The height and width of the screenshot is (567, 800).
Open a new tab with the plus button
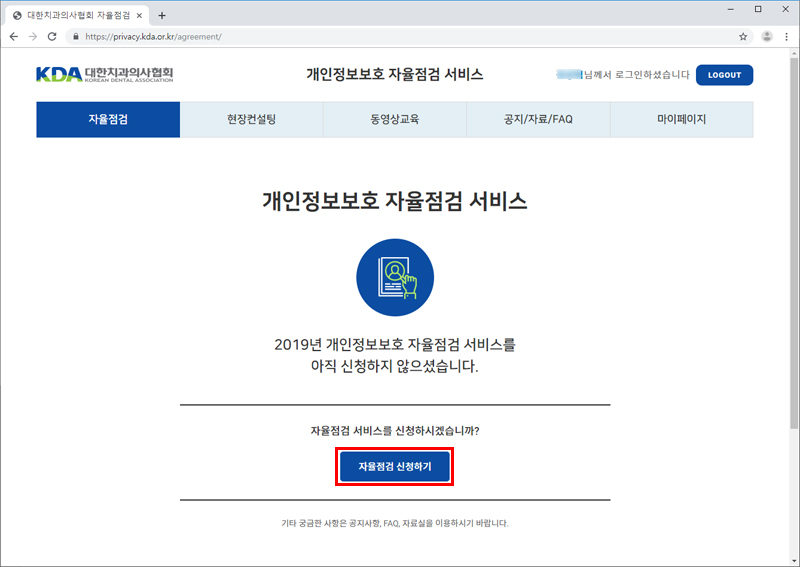162,15
